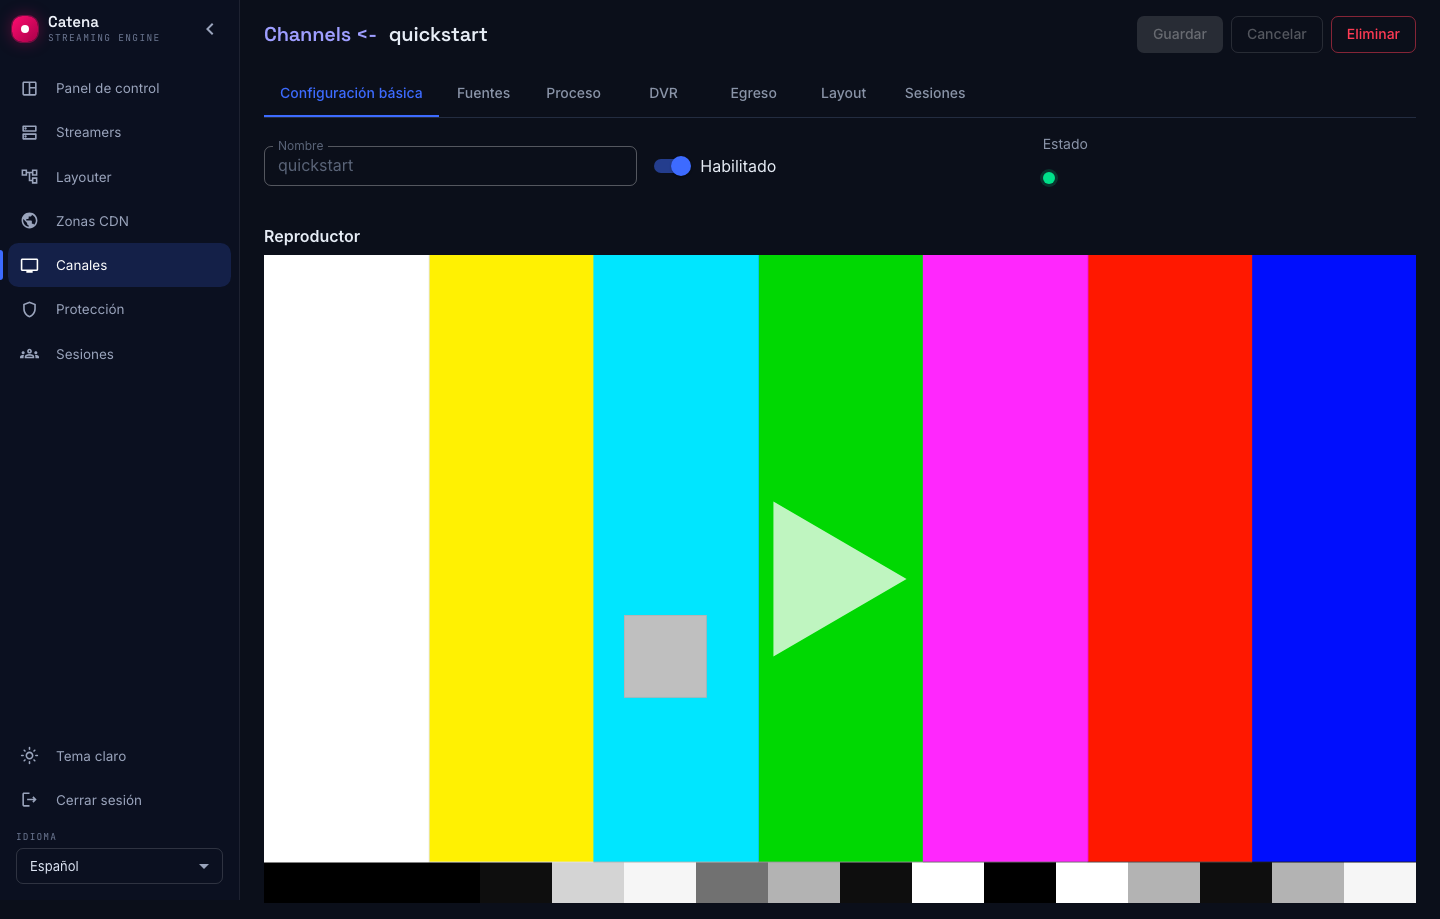Select Canales in the sidebar
The image size is (1440, 919).
[120, 265]
